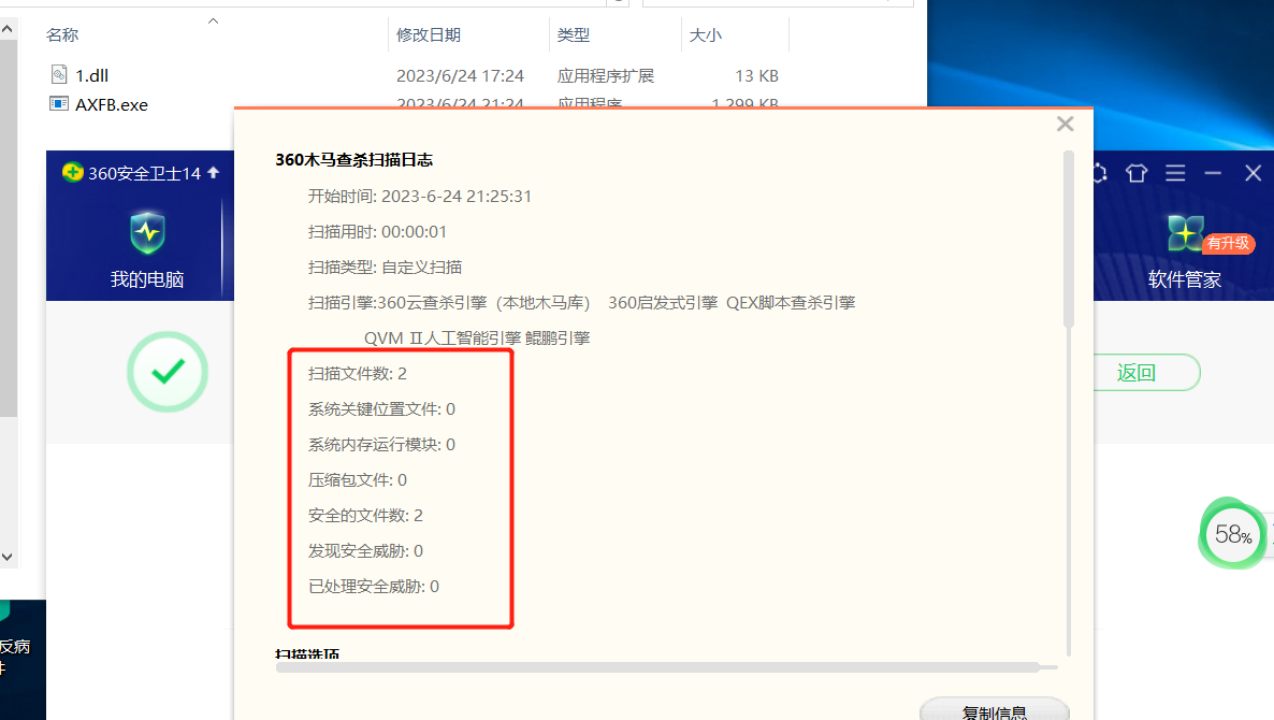Click the 扫描文件数: 2 line
This screenshot has width=1274, height=720.
357,373
